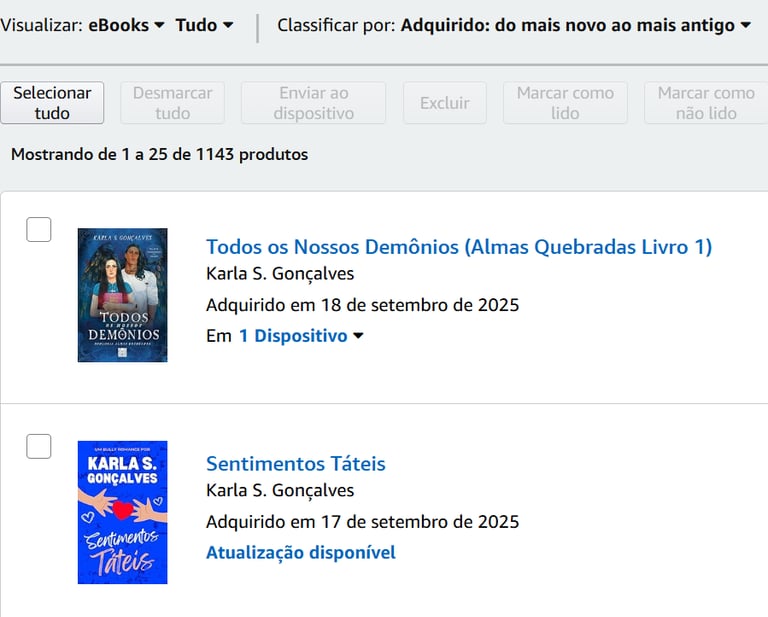Click the arrow icon next to Tudo
This screenshot has width=768, height=617.
pyautogui.click(x=228, y=25)
